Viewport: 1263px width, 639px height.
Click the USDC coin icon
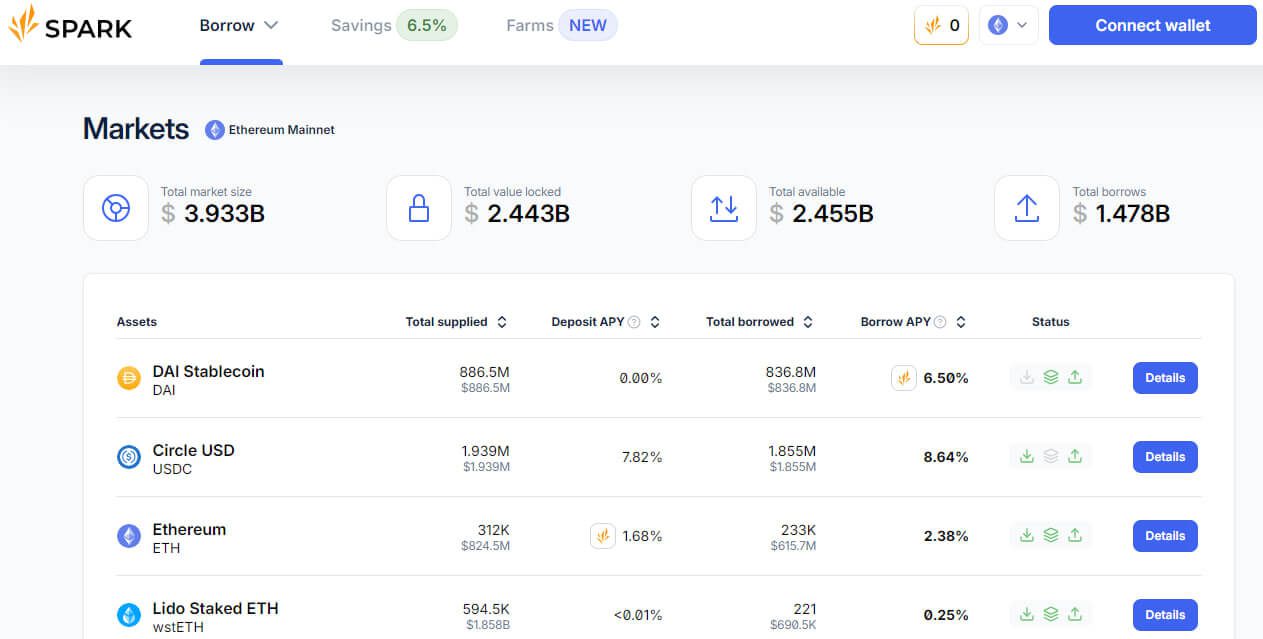coord(129,457)
